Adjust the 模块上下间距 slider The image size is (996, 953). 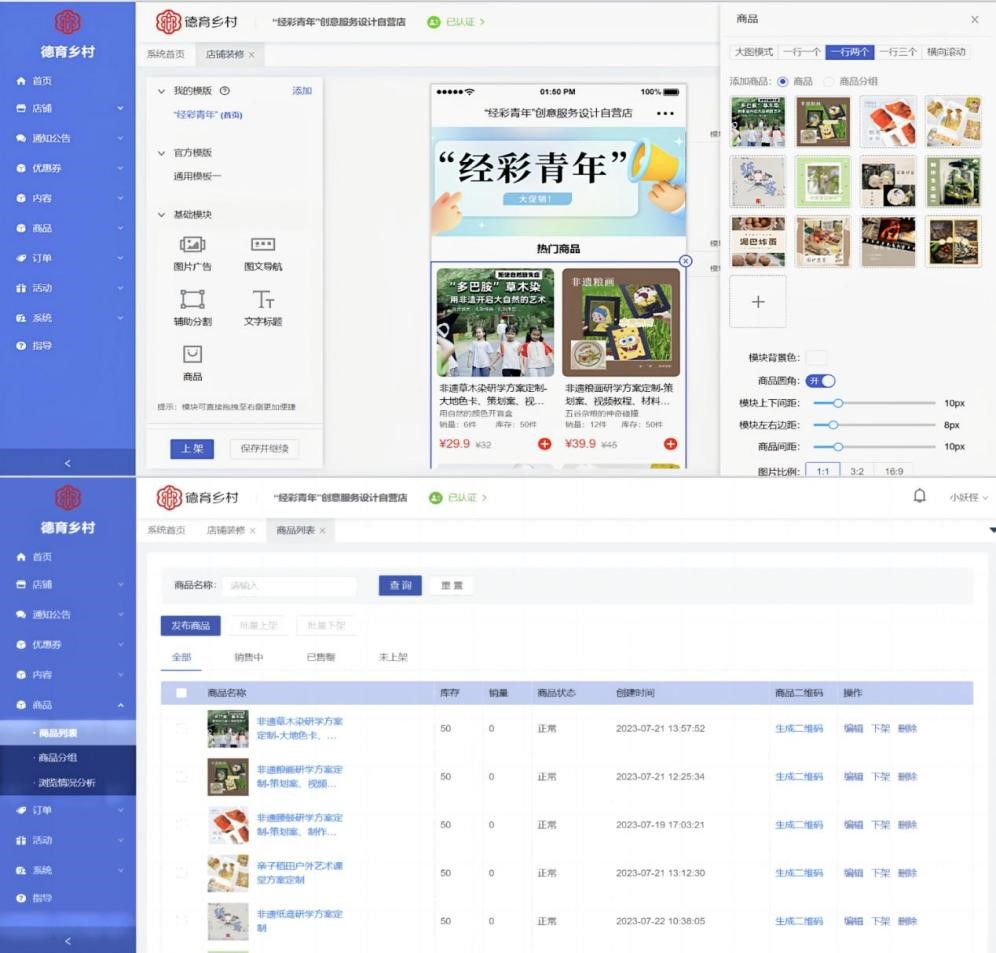(838, 403)
